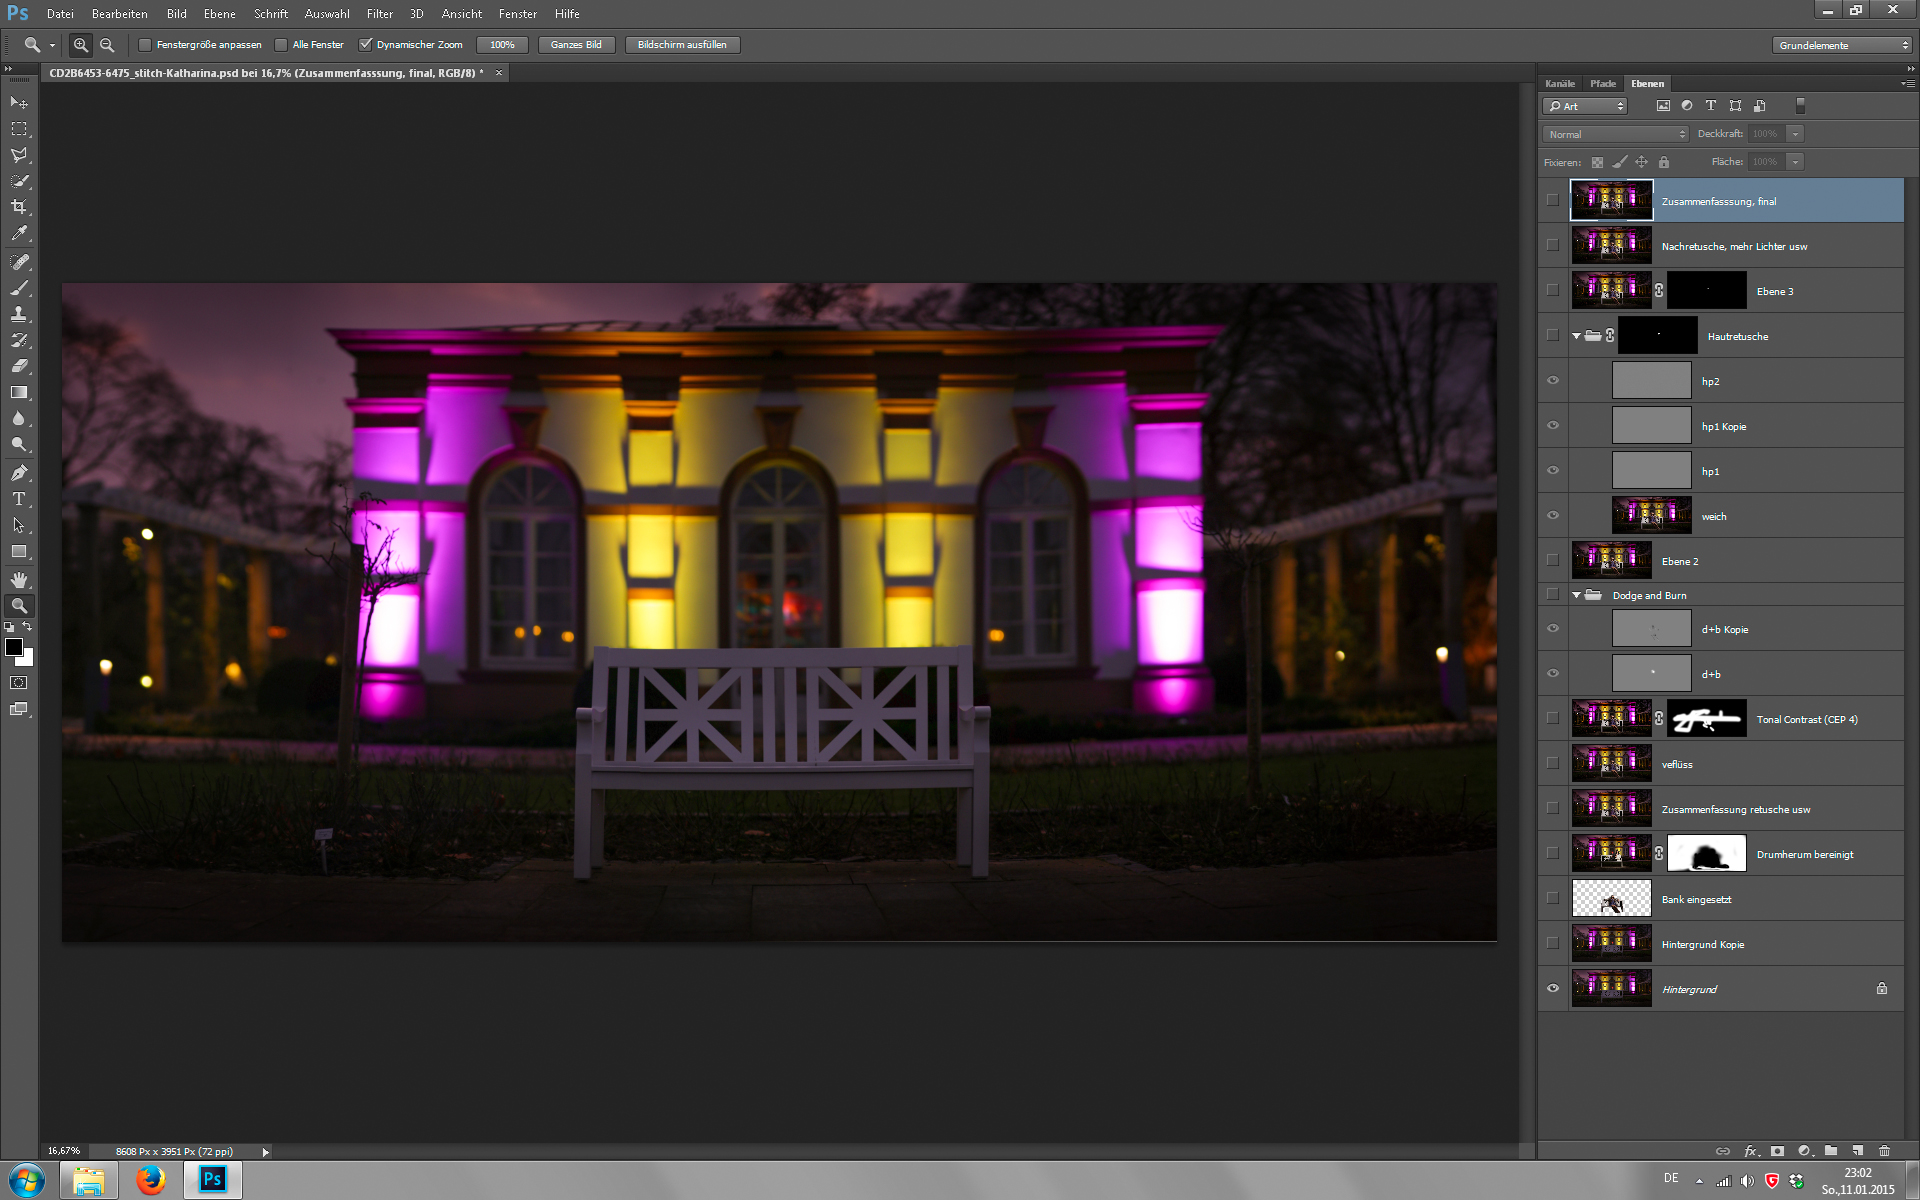Click the delete layer trash icon
1920x1200 pixels.
pos(1884,1151)
